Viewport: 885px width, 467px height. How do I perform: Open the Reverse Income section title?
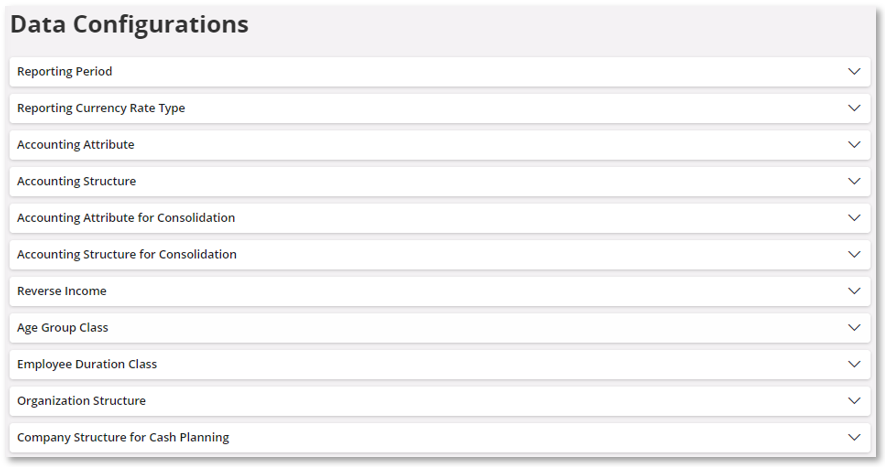(x=62, y=291)
